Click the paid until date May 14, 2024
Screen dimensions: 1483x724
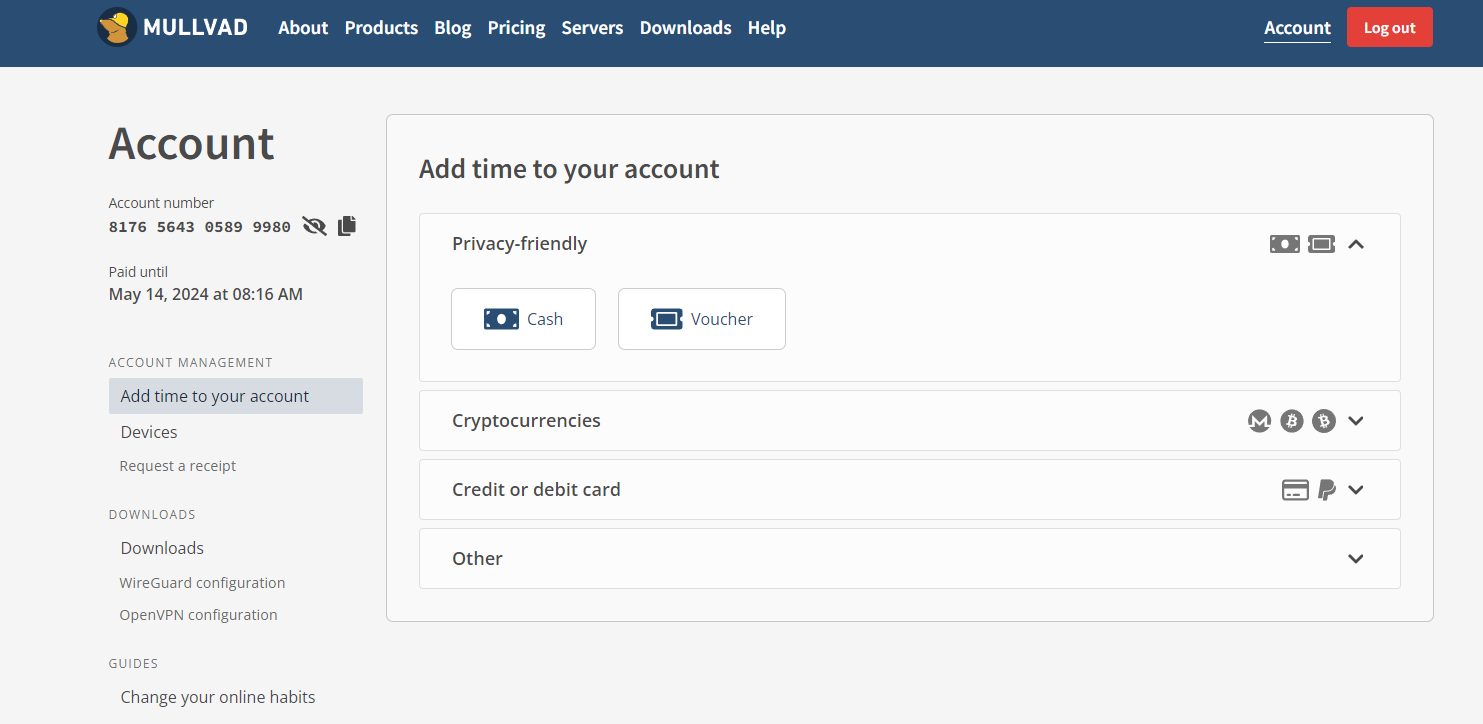pyautogui.click(x=206, y=294)
